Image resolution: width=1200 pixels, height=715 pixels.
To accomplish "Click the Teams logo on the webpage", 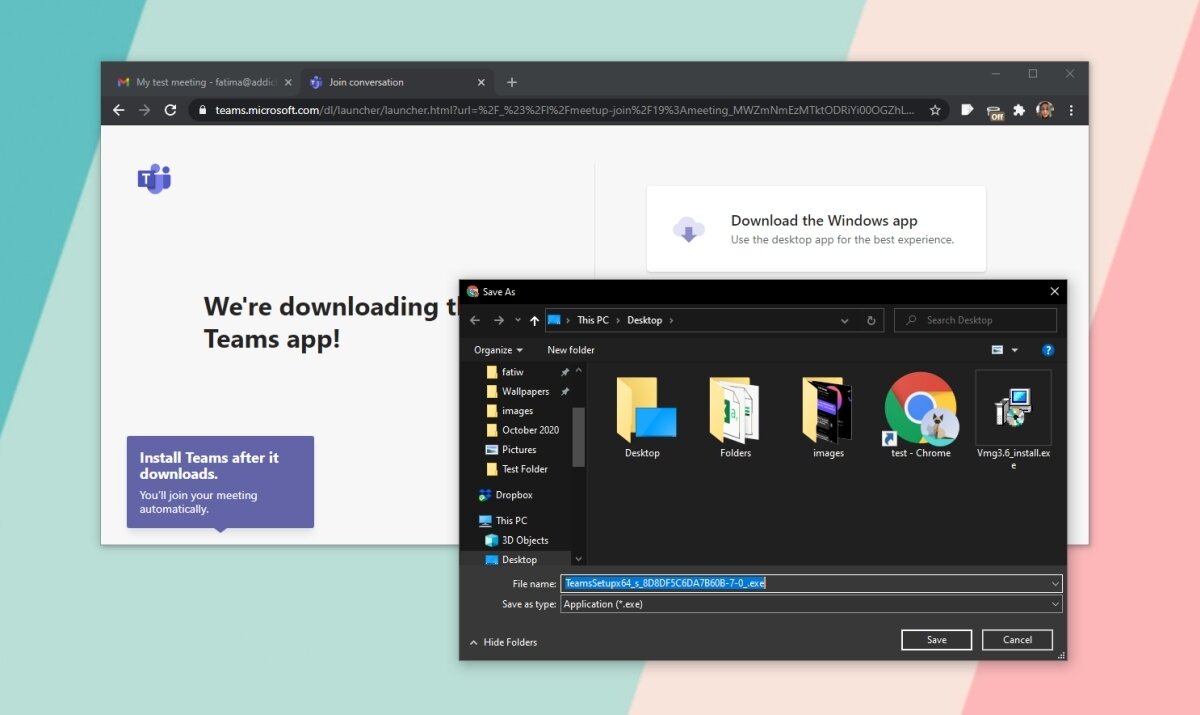I will [x=155, y=178].
